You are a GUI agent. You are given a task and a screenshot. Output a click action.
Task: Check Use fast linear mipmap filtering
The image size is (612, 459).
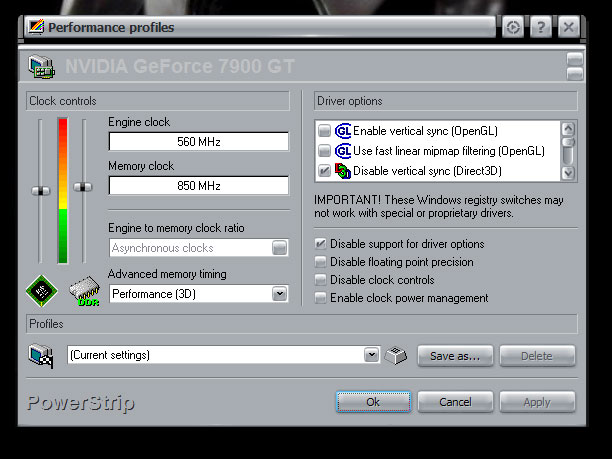[324, 151]
